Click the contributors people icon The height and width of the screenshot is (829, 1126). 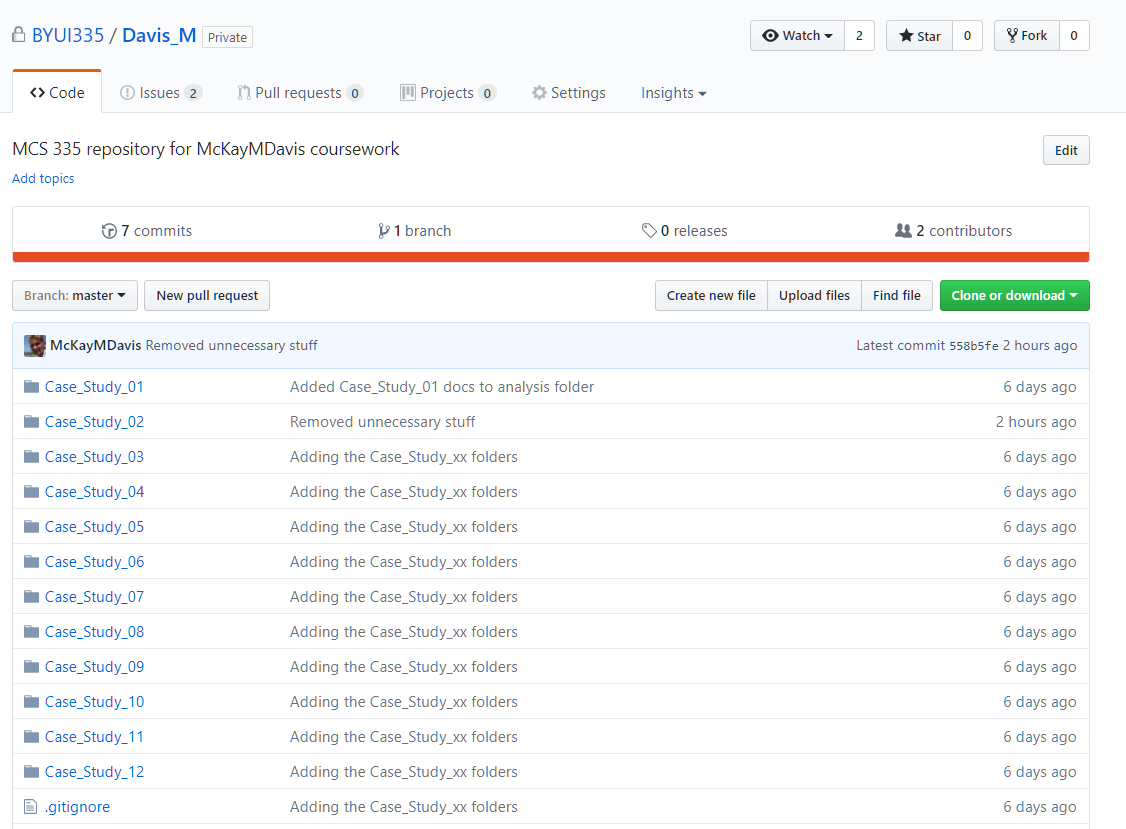[903, 231]
